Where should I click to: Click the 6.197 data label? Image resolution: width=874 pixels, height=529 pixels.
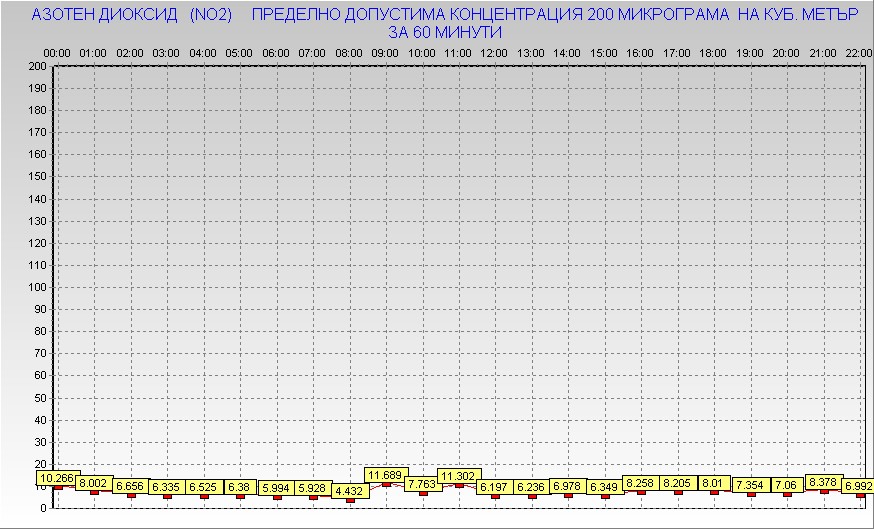tap(495, 487)
